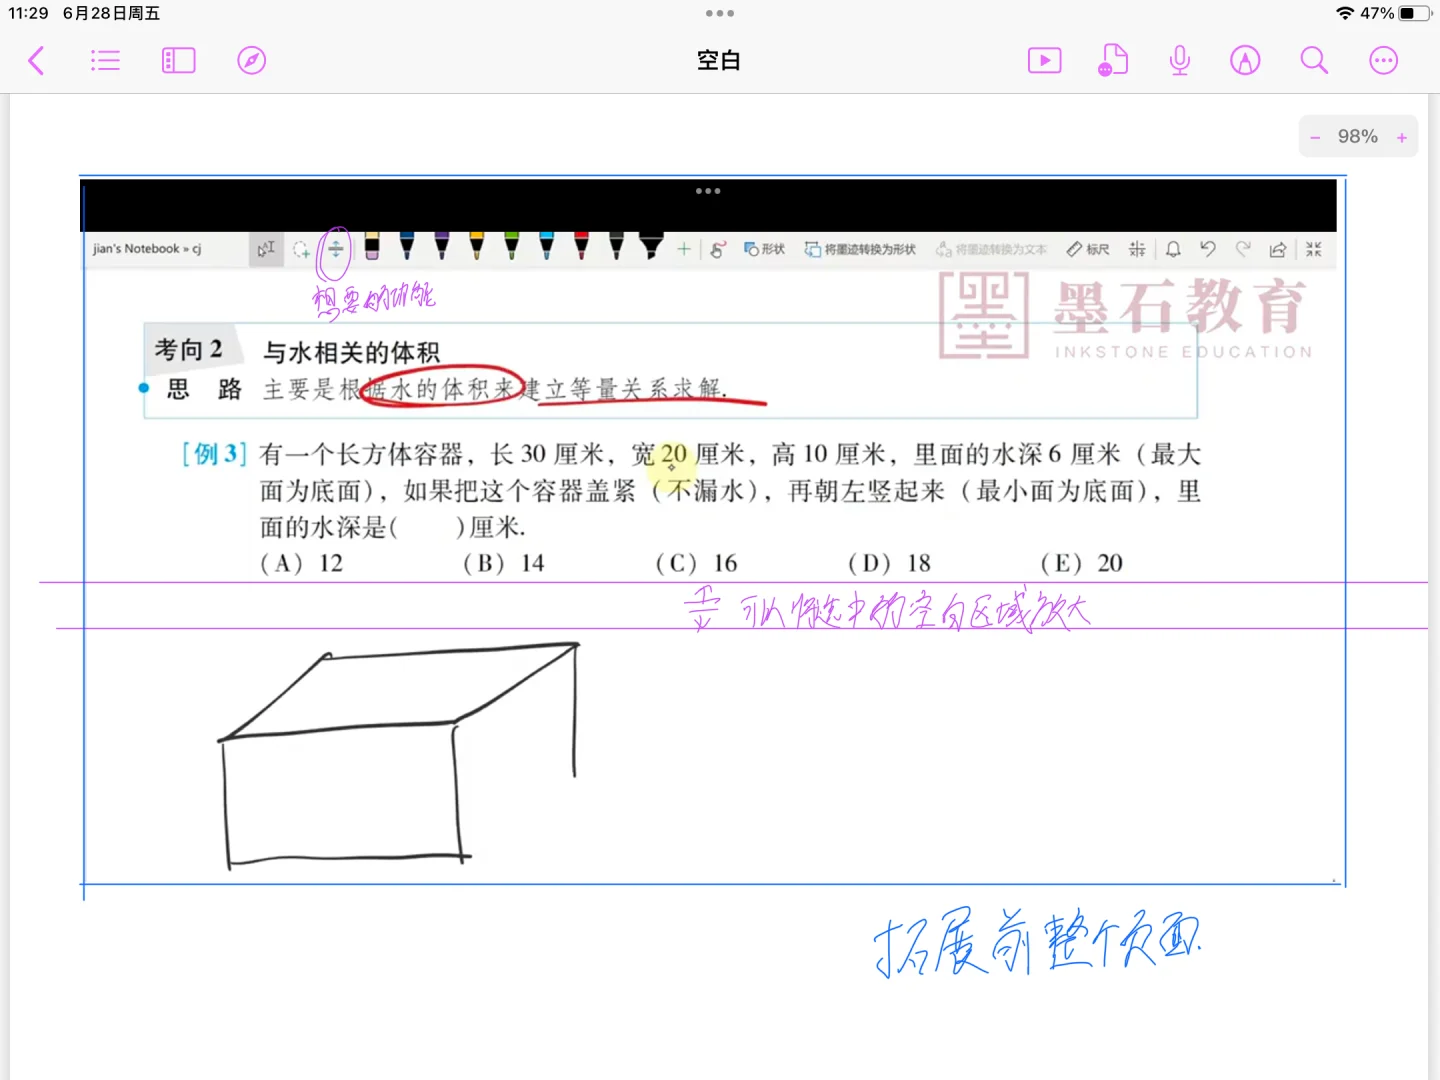Expand the three-dot handle above the embedded window
The width and height of the screenshot is (1440, 1080).
coord(708,190)
